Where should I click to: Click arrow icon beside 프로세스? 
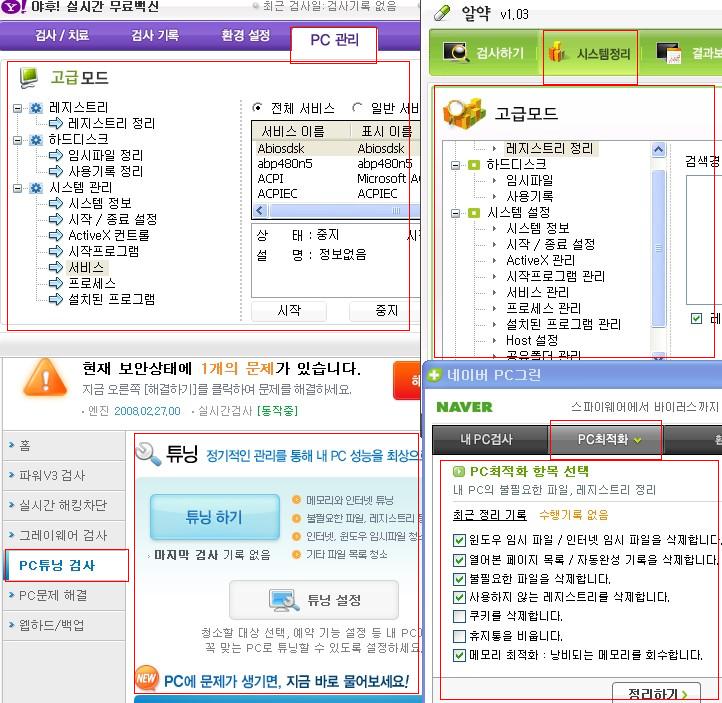pyautogui.click(x=56, y=283)
